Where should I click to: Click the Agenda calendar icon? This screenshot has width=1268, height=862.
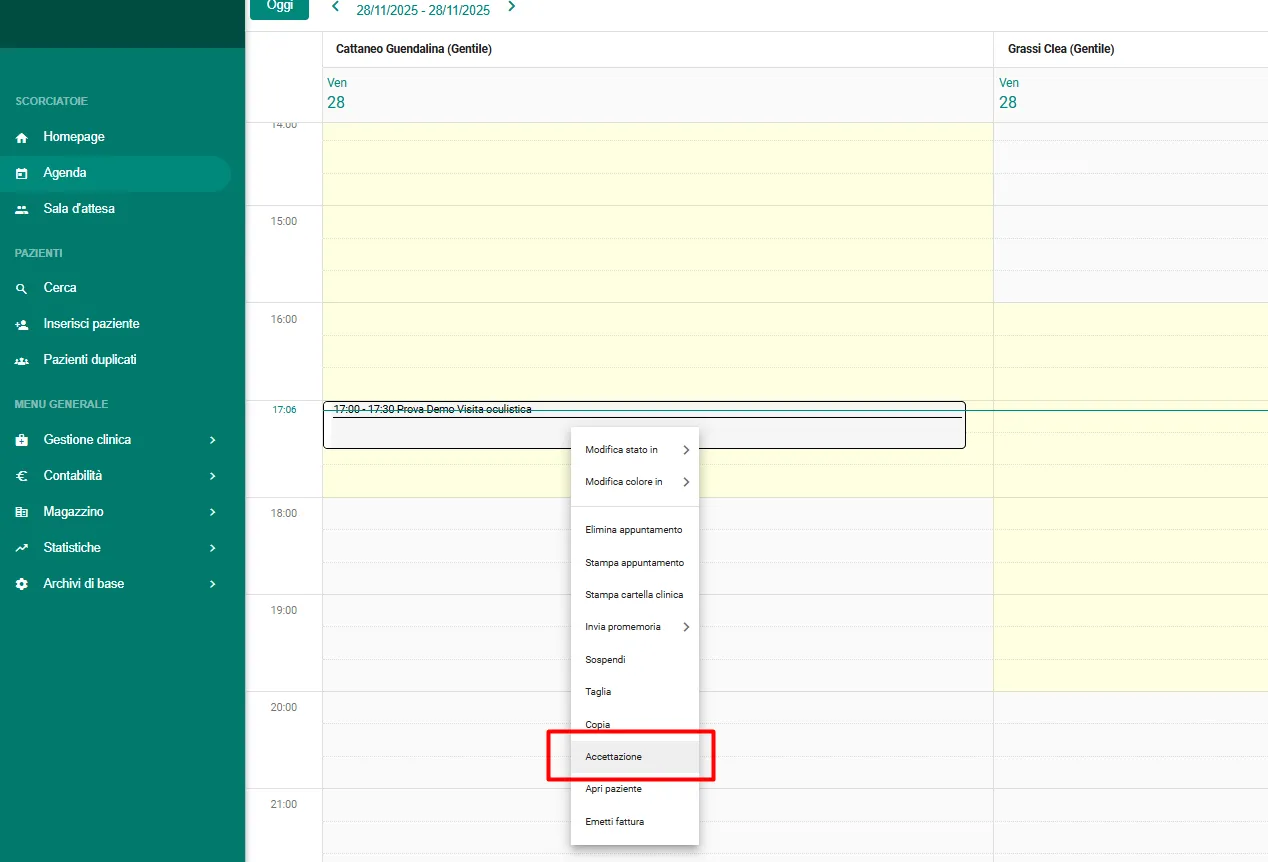[22, 173]
